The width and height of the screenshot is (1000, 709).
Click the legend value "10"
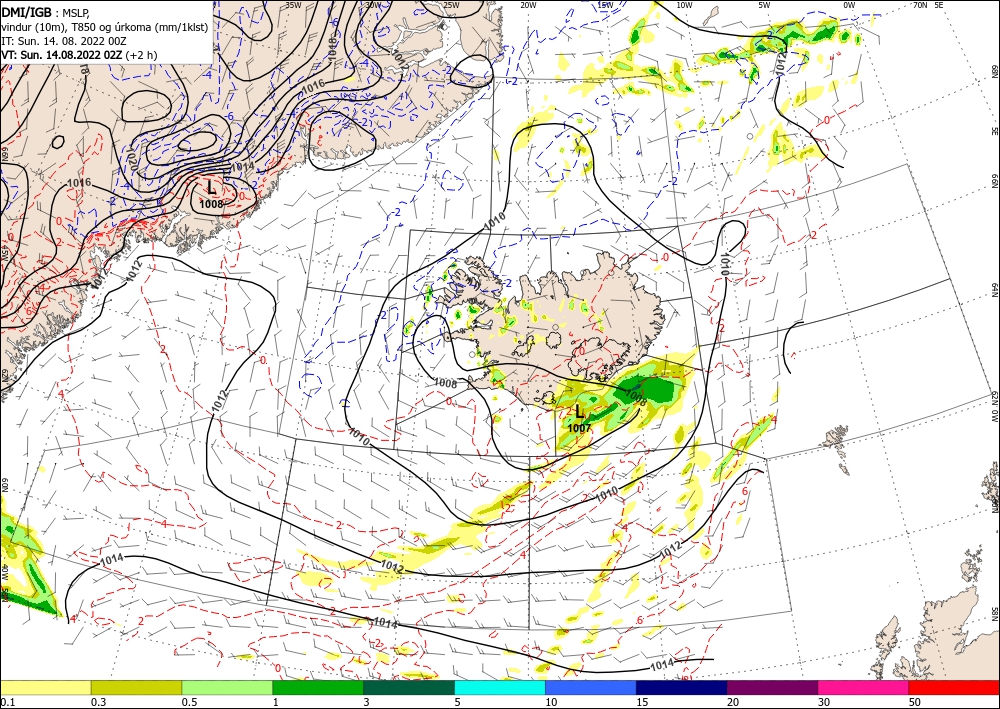pyautogui.click(x=551, y=702)
